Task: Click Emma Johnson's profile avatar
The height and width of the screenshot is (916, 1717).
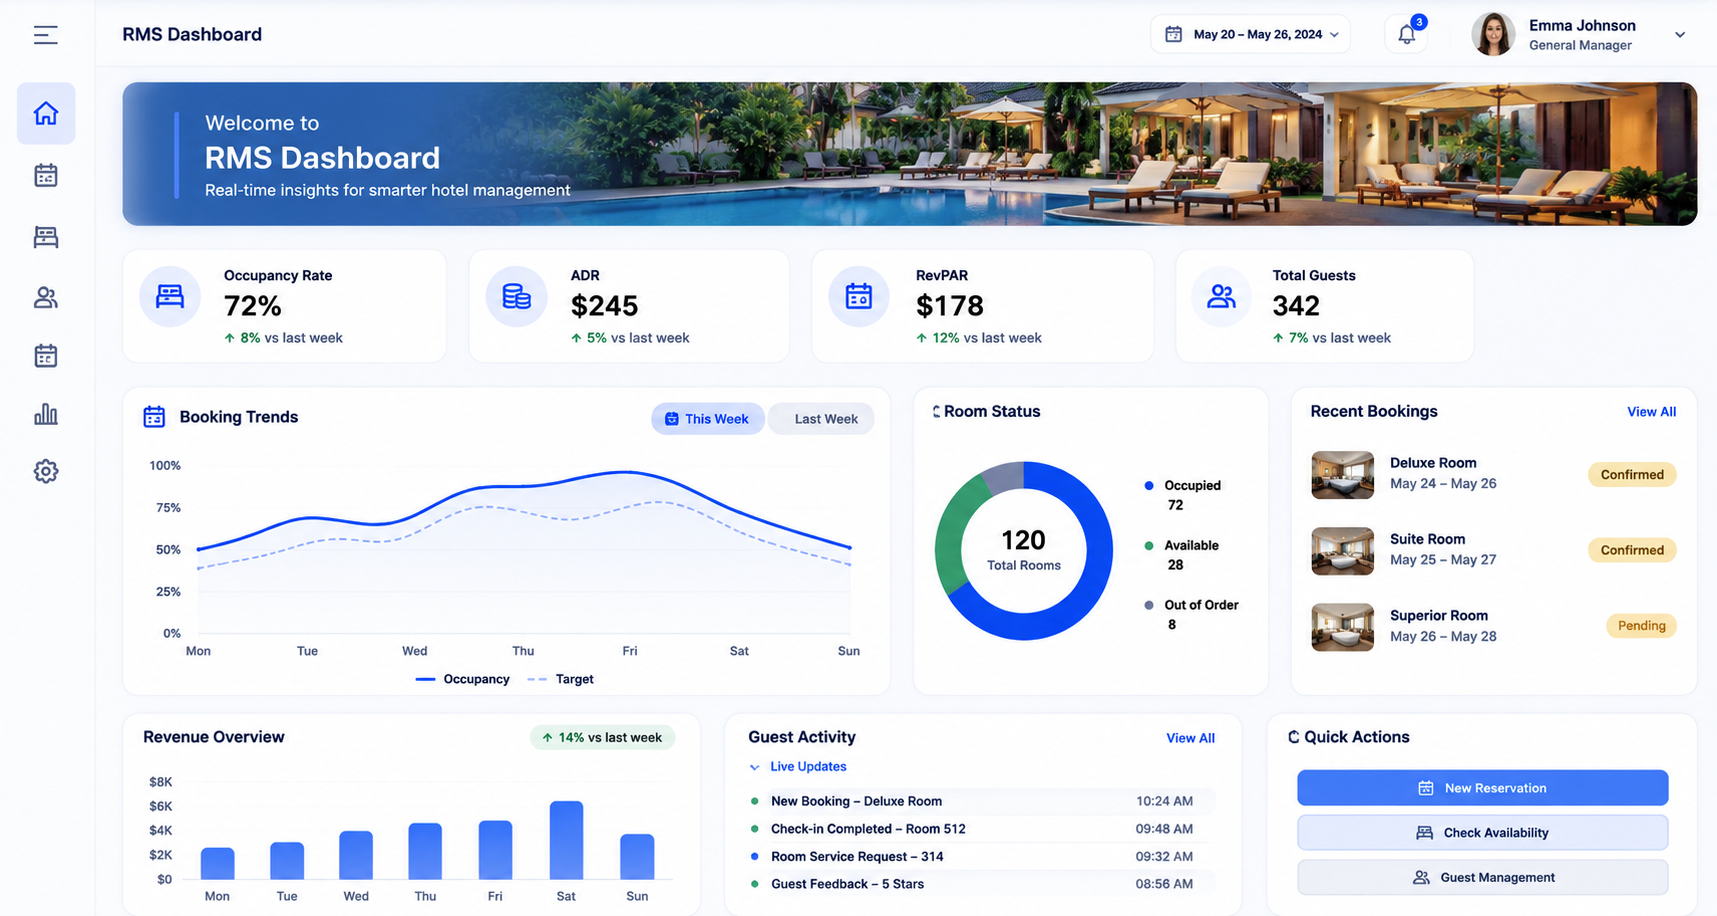Action: [1493, 34]
